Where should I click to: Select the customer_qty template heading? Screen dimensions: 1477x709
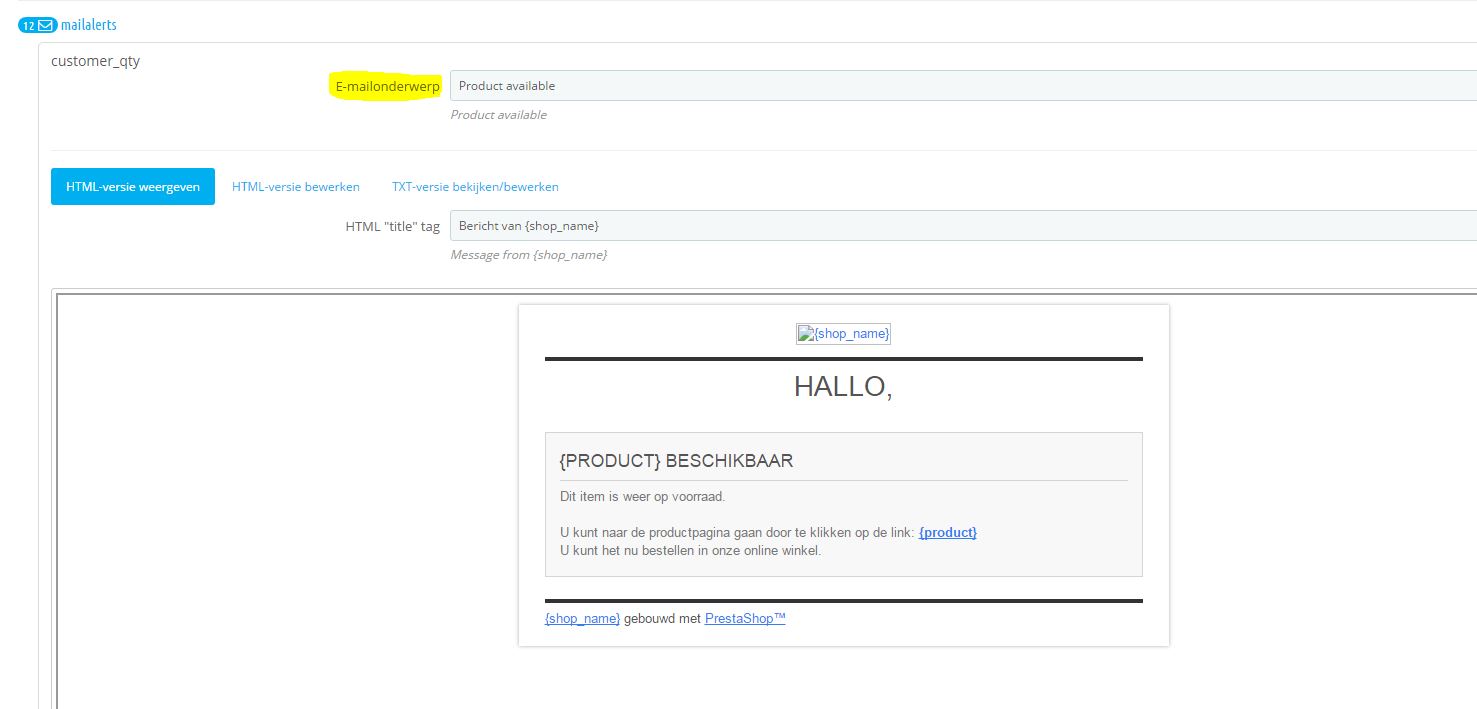click(x=95, y=61)
